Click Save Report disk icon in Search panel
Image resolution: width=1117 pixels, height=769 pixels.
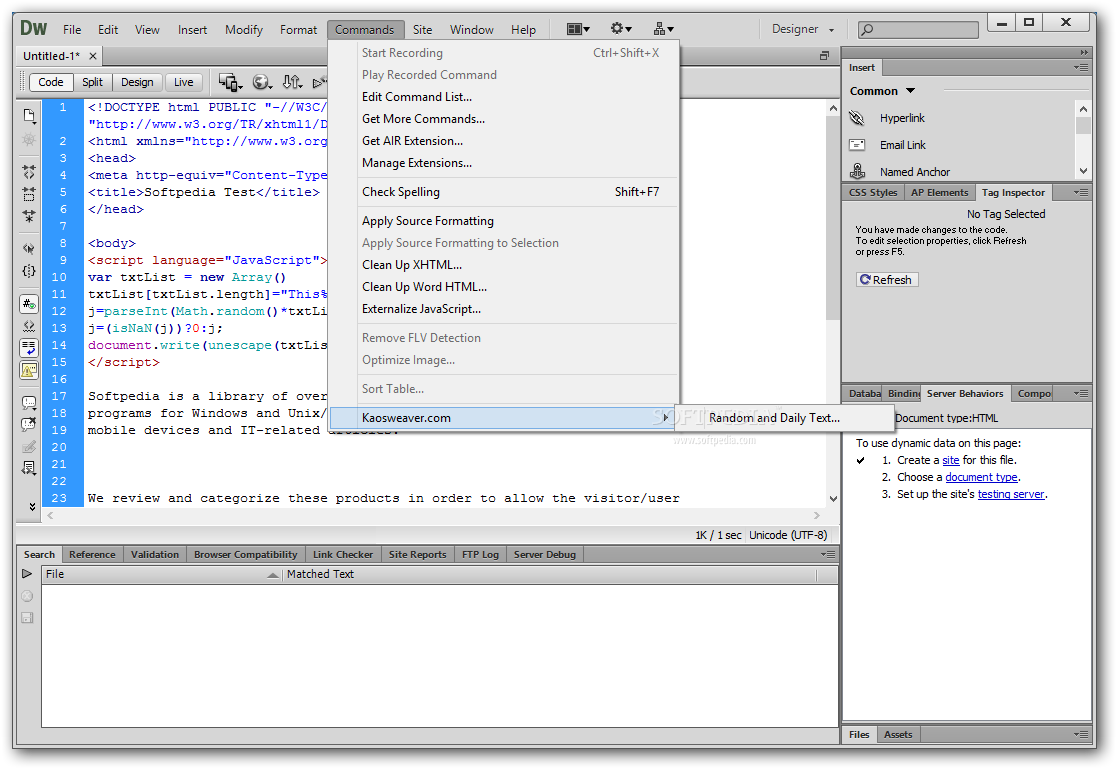click(27, 618)
